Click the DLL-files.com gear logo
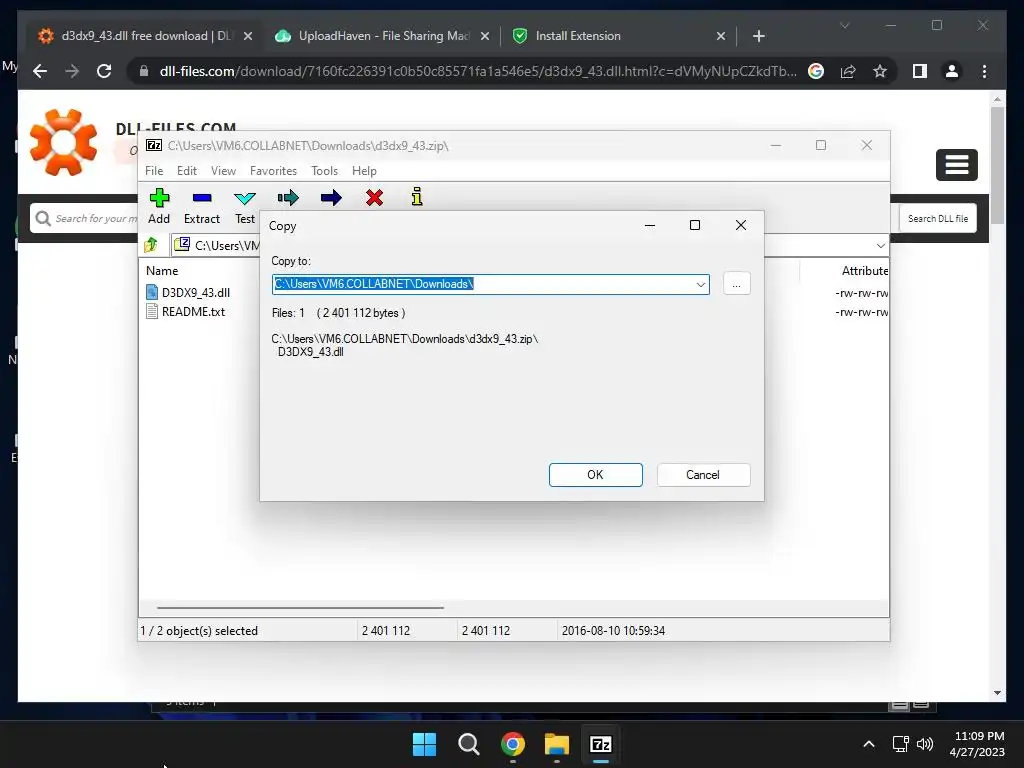Image resolution: width=1024 pixels, height=768 pixels. pos(63,142)
